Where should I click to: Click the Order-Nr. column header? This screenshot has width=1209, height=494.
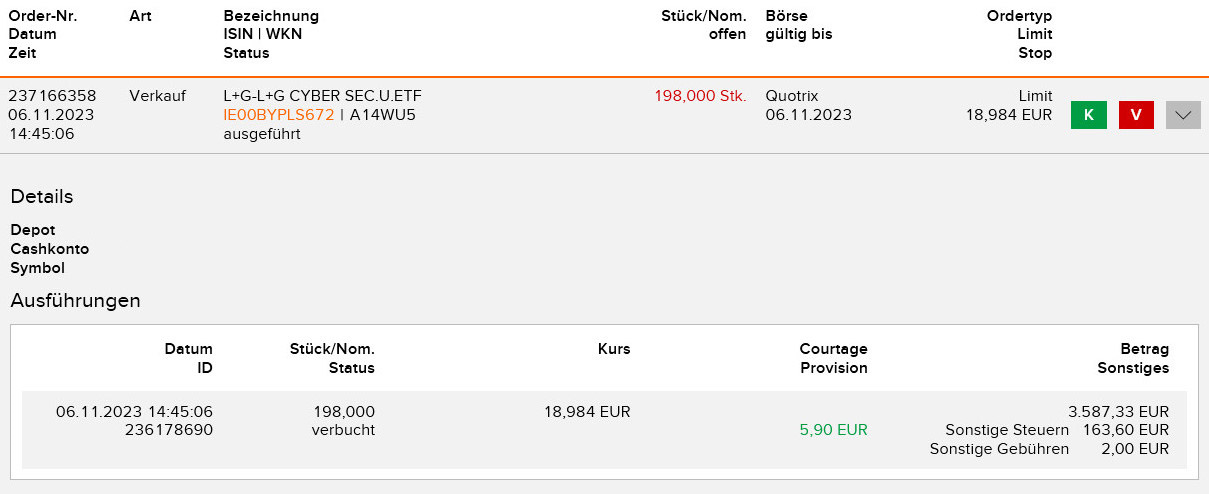coord(43,16)
